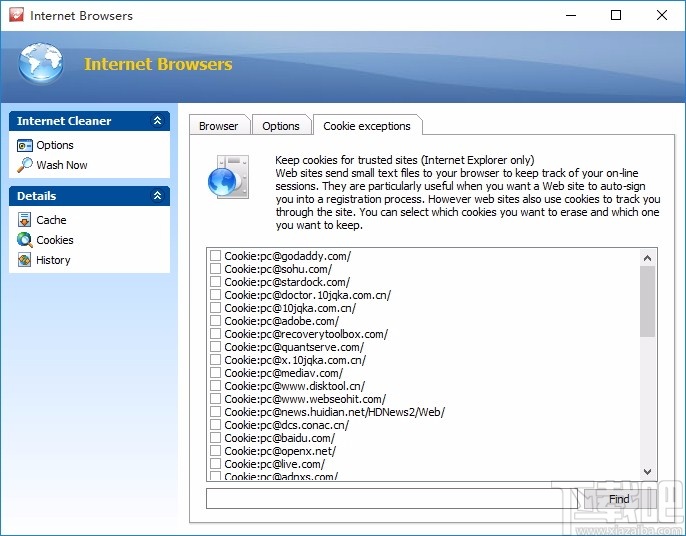Click the cookie search input field

[392, 499]
